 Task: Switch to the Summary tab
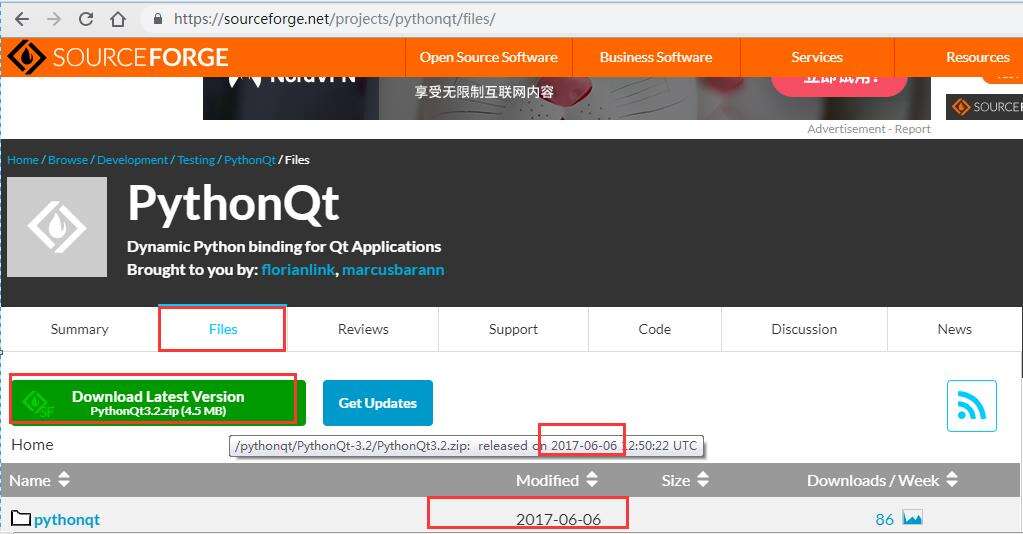[80, 329]
